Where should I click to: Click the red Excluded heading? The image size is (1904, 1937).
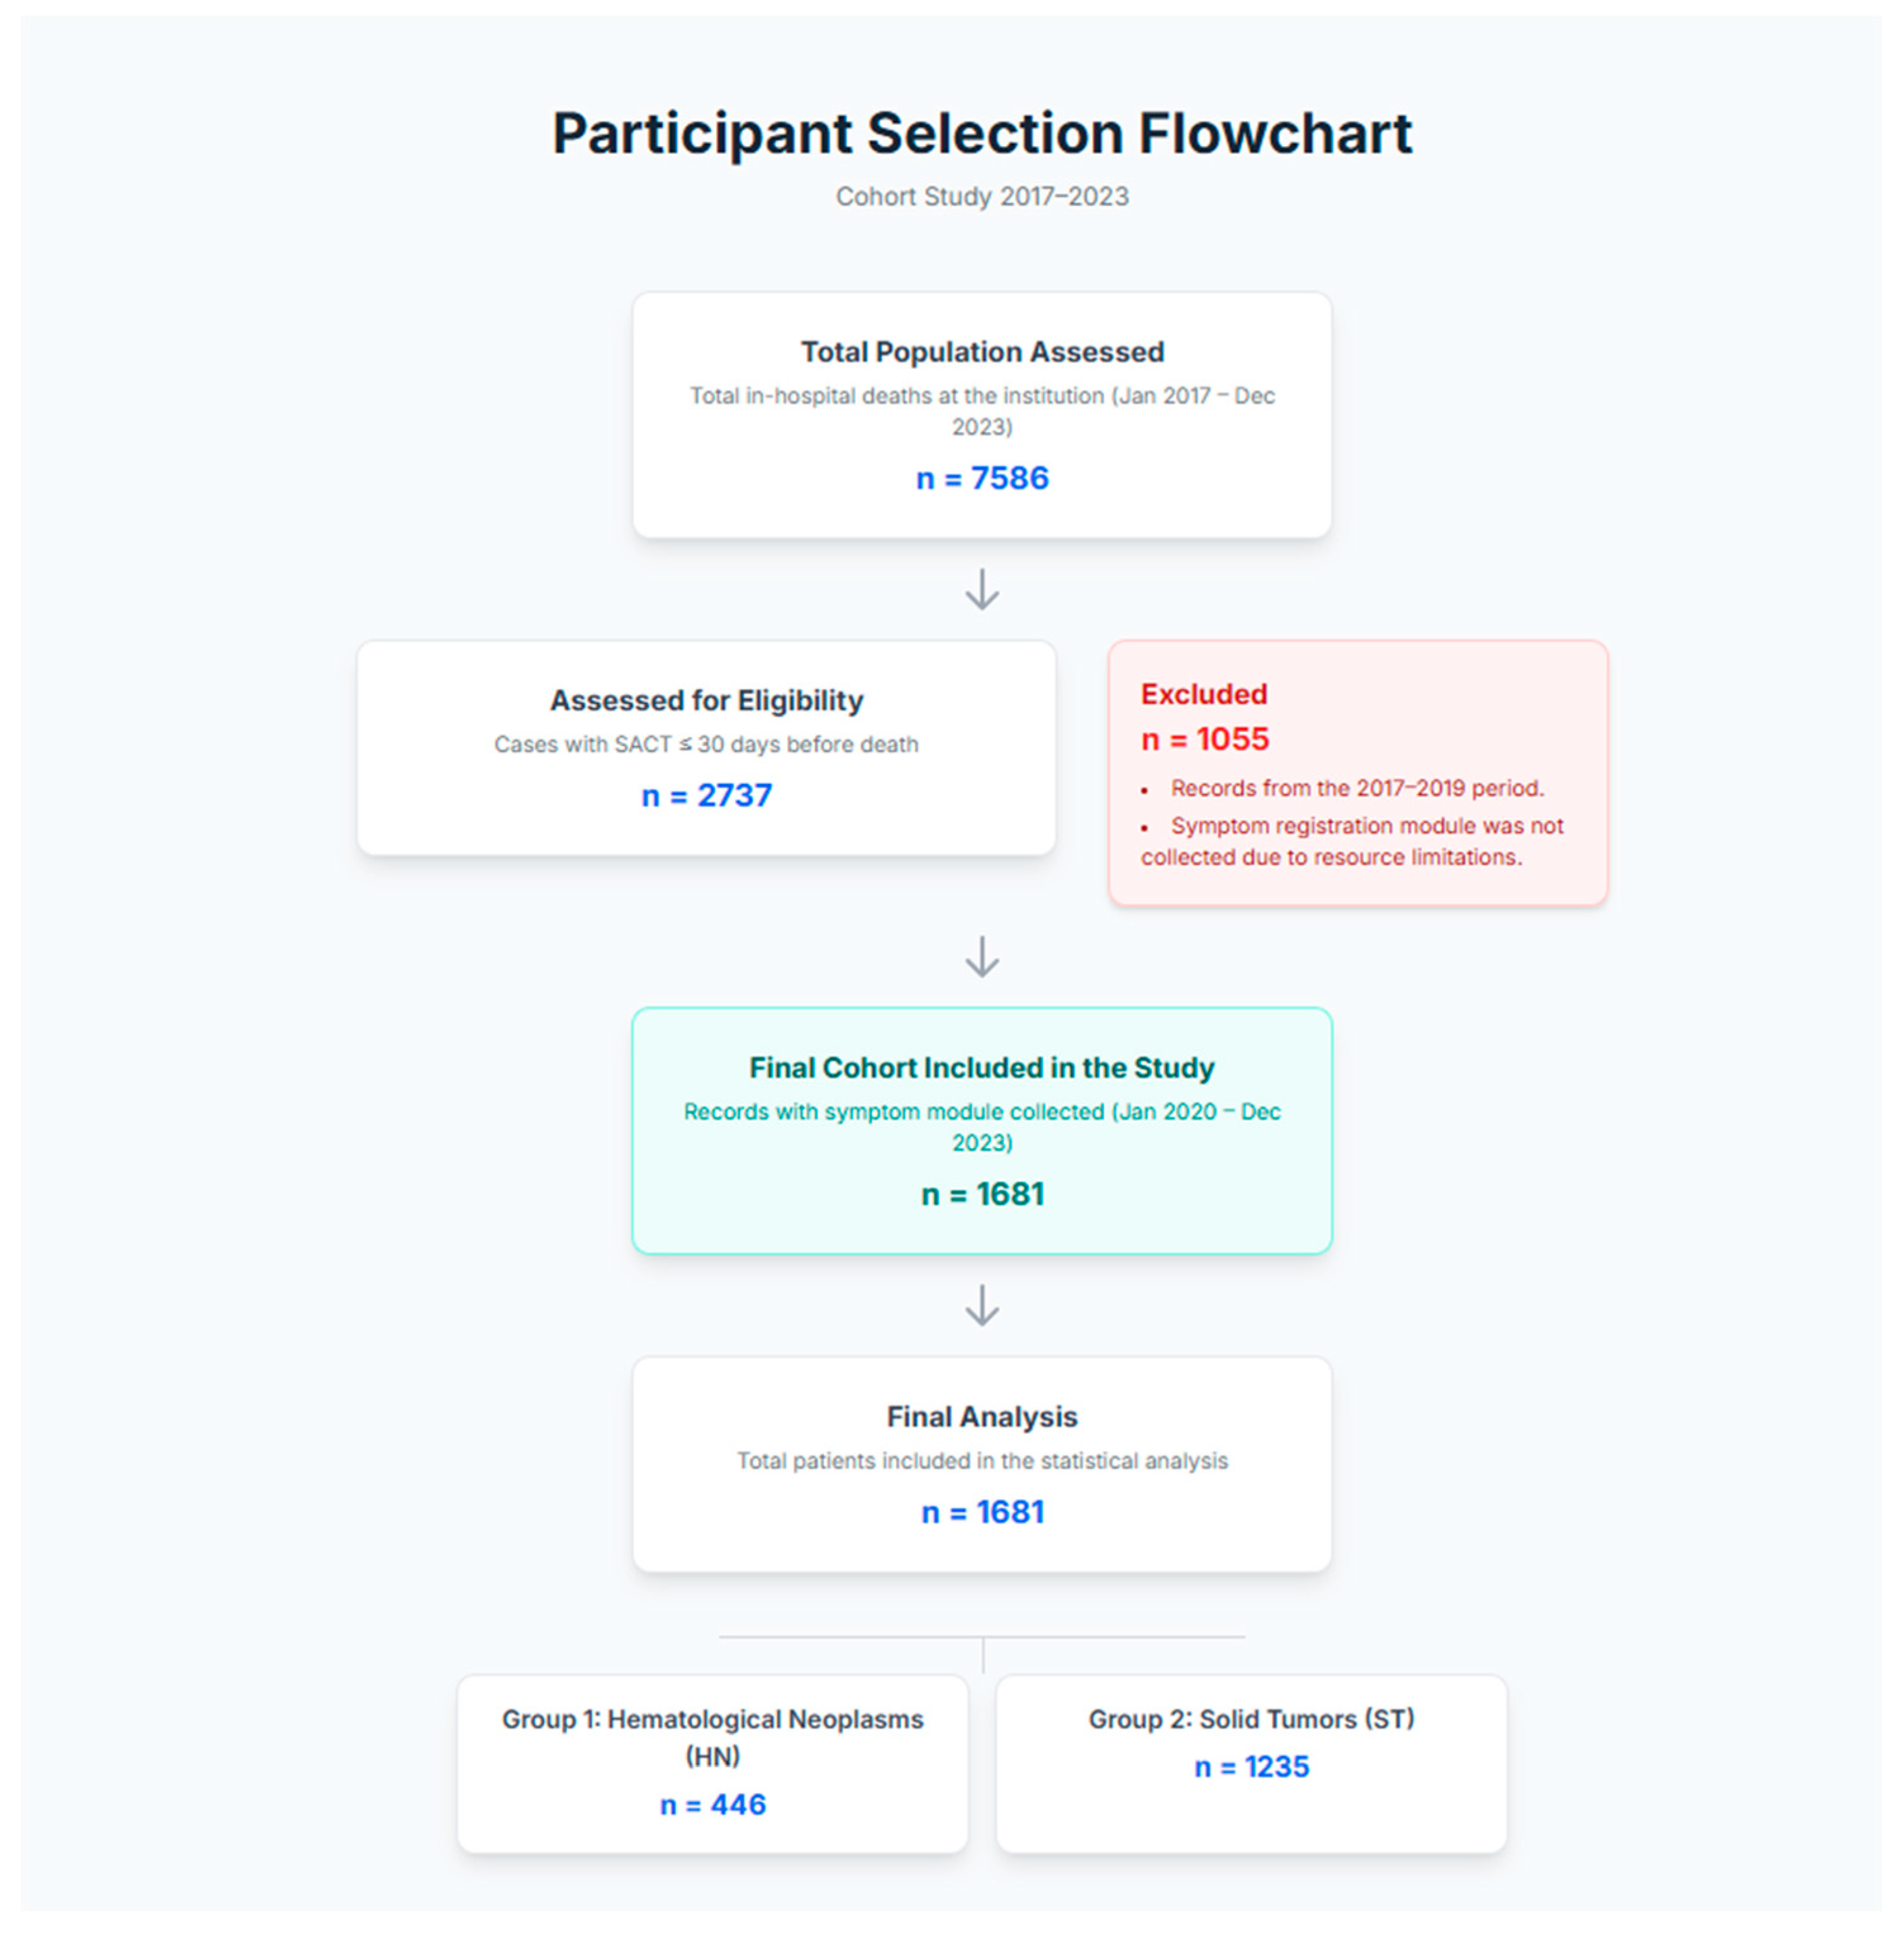click(1204, 694)
